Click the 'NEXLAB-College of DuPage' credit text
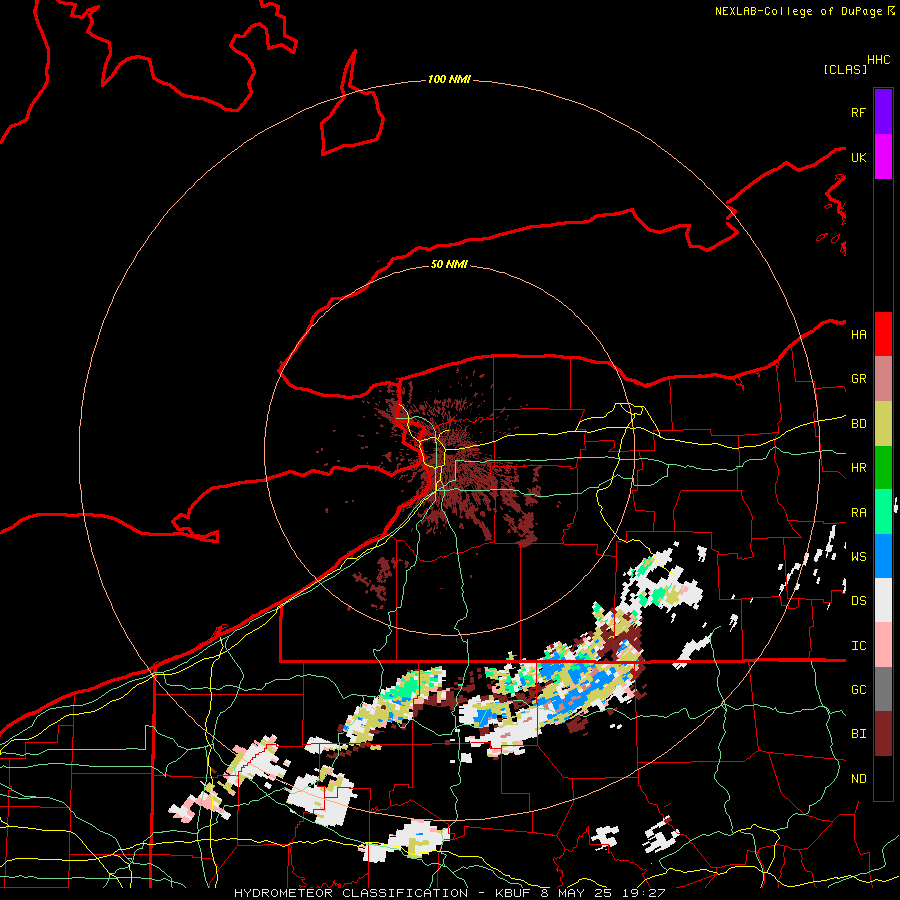The image size is (900, 900). [798, 11]
